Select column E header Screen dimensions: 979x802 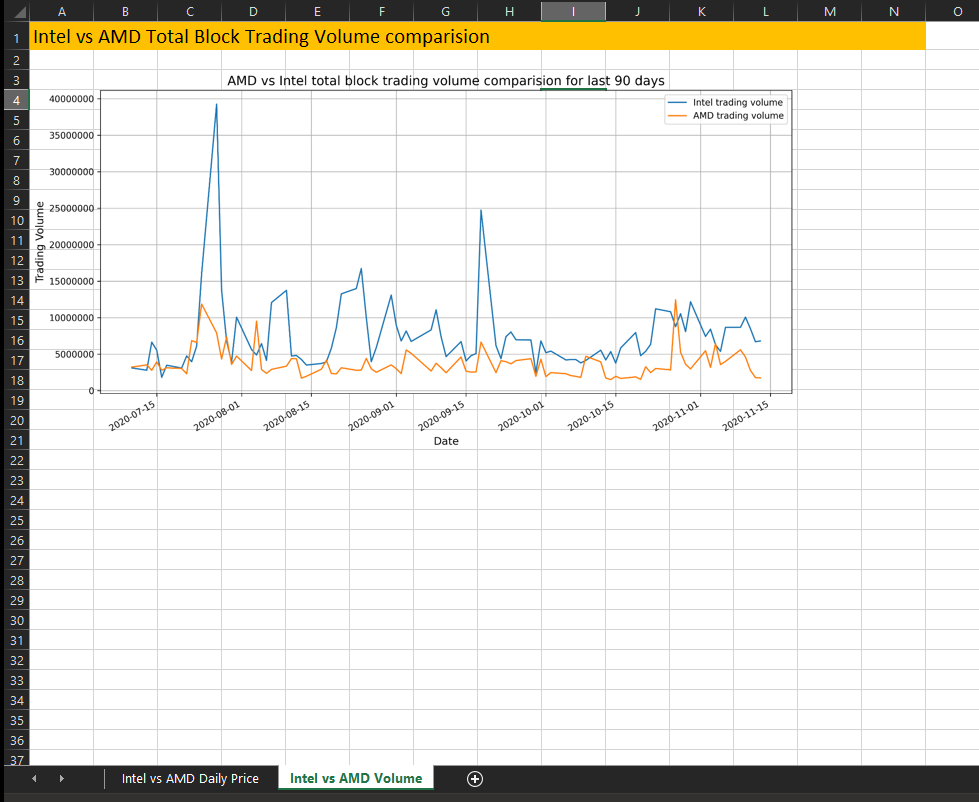(x=317, y=11)
